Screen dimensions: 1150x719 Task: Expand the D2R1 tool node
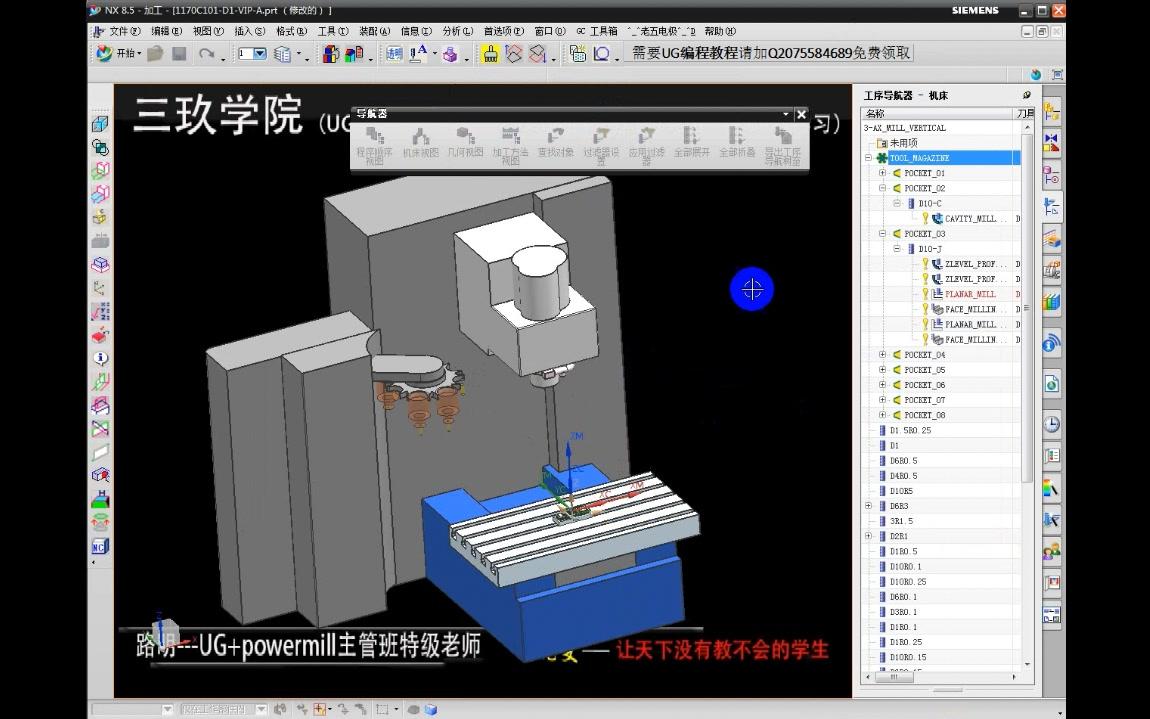(x=868, y=536)
